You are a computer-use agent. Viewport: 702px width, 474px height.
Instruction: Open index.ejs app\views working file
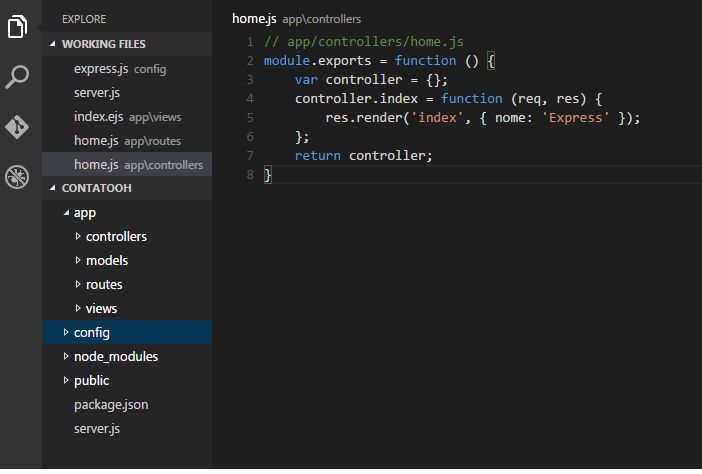[x=127, y=117]
